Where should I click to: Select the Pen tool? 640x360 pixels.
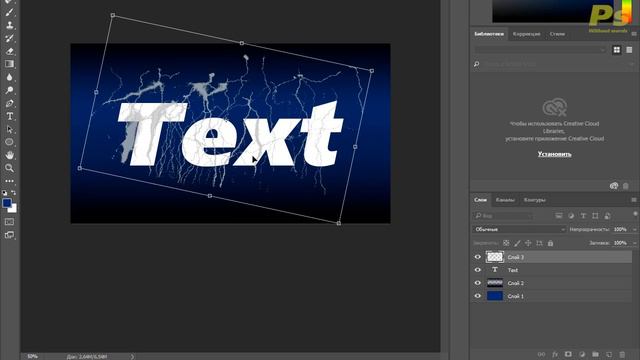[9, 103]
